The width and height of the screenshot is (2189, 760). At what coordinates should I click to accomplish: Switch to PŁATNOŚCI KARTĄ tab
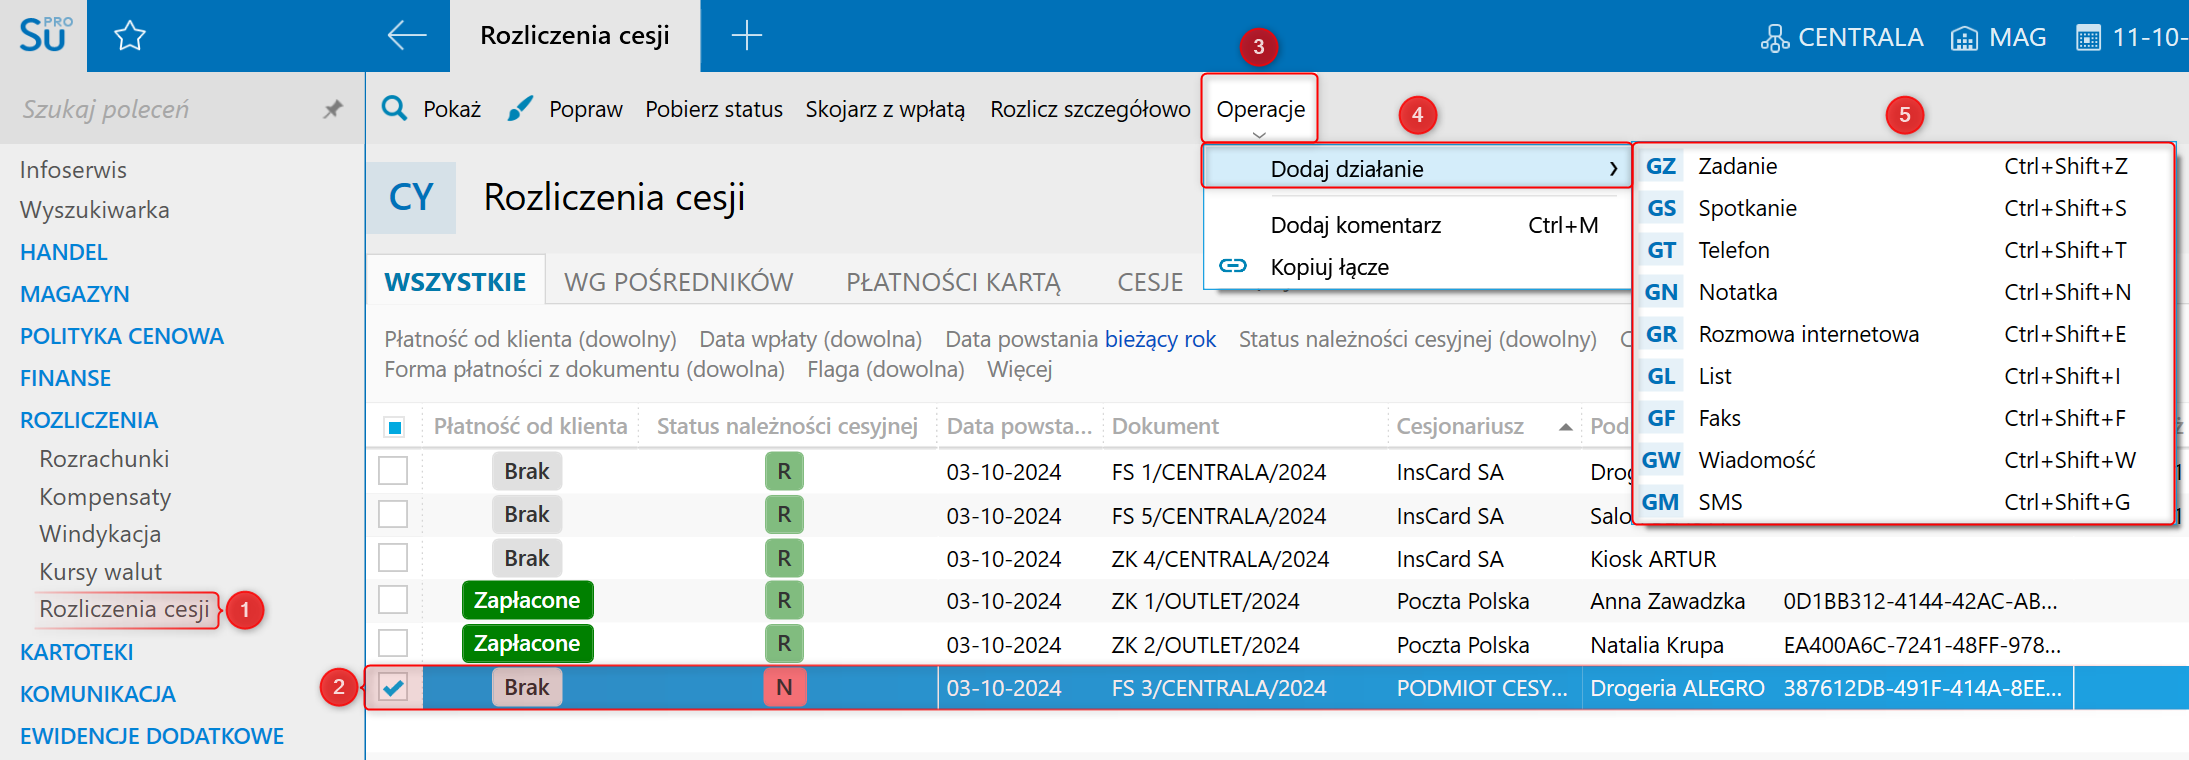point(953,282)
